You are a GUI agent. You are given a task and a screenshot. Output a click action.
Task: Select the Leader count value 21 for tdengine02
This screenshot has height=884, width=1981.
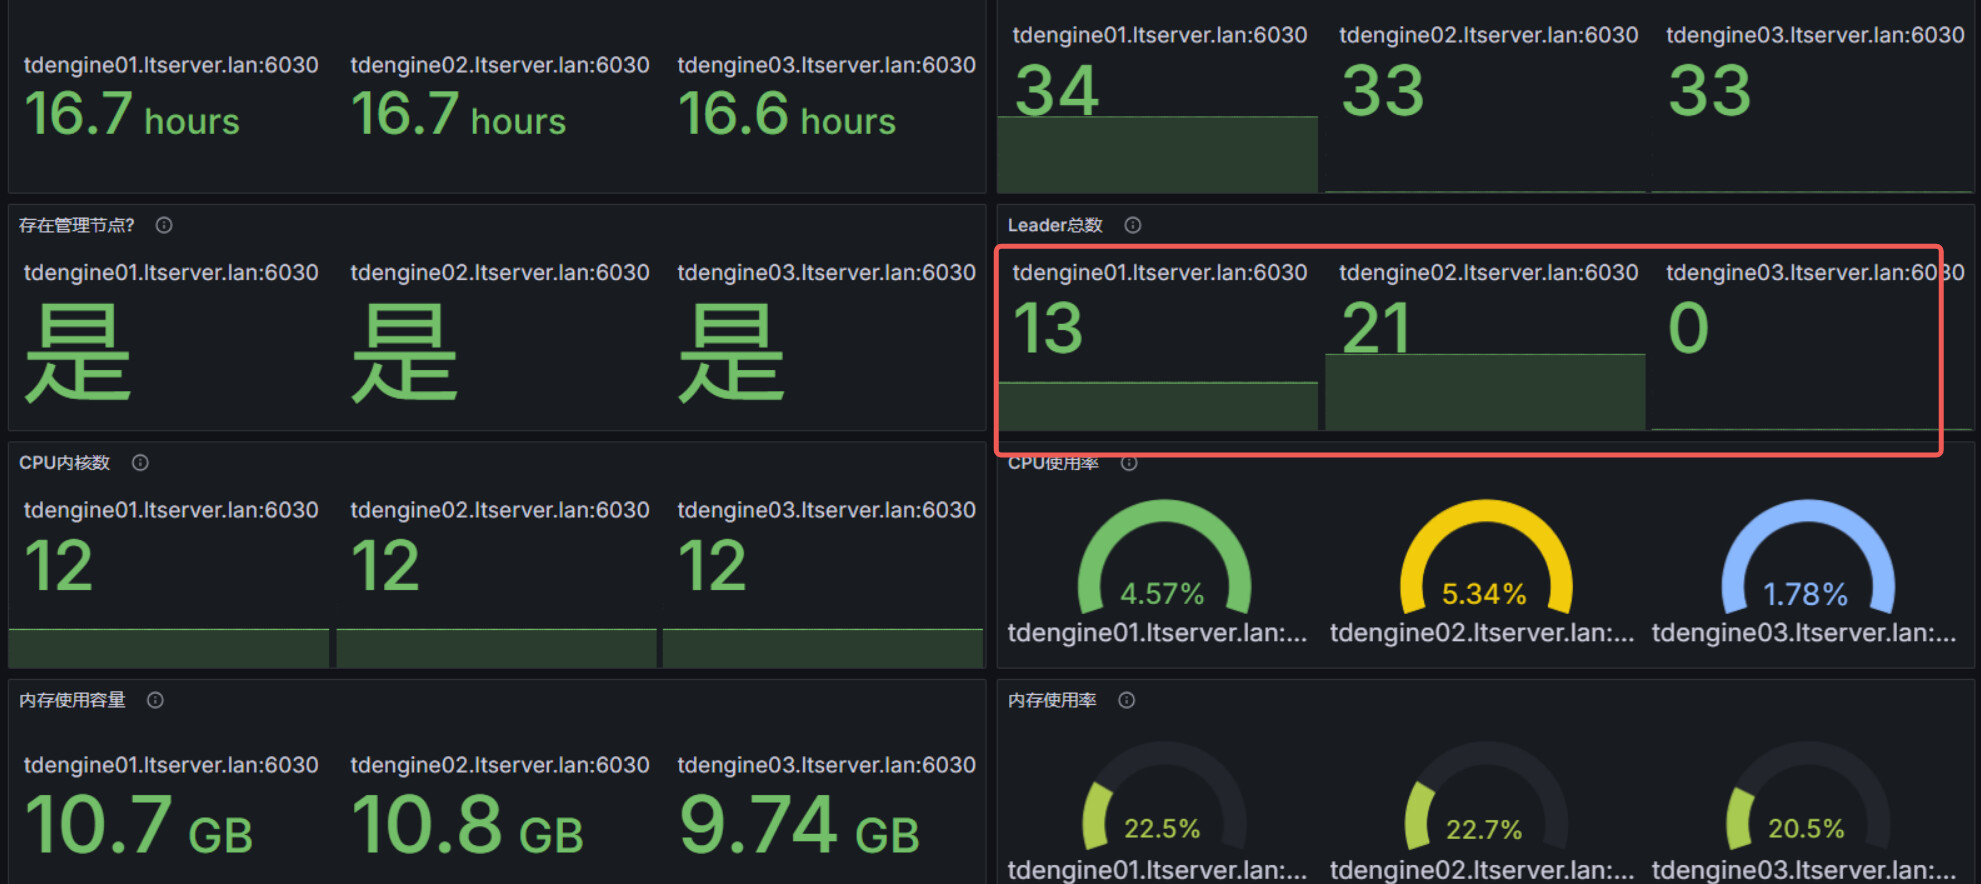(x=1375, y=328)
